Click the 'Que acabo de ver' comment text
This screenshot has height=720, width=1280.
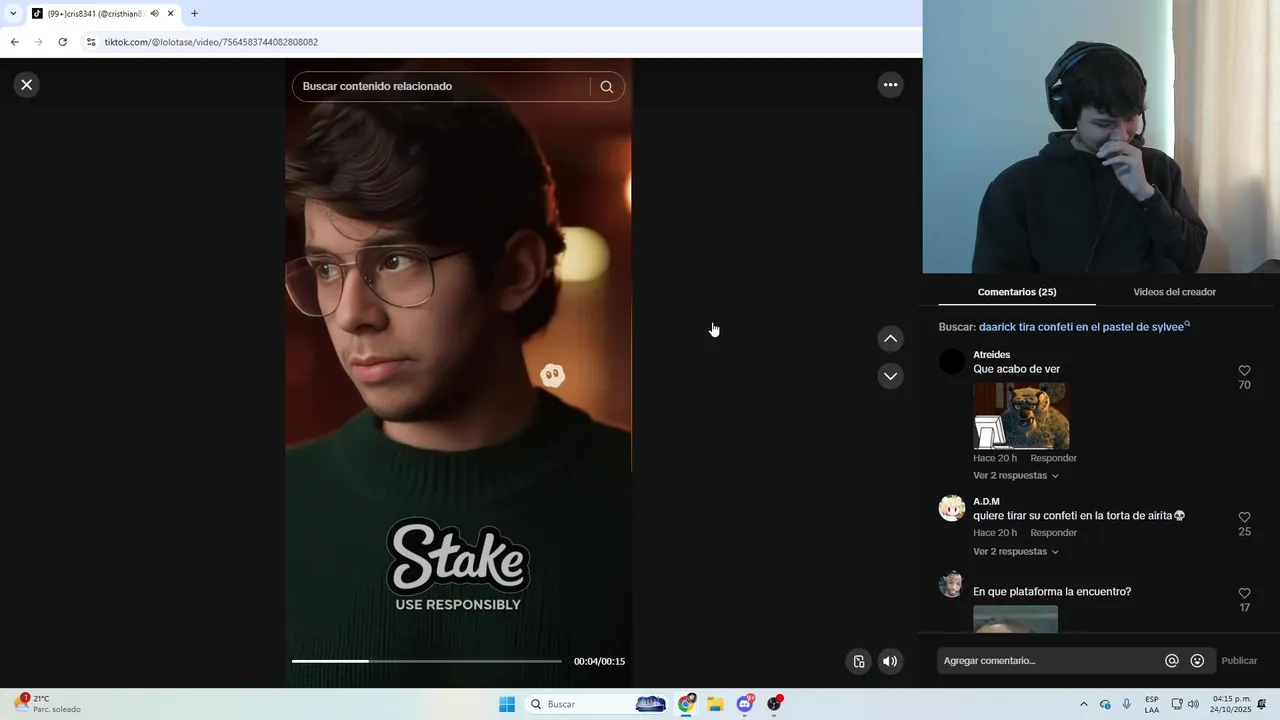pos(1016,369)
